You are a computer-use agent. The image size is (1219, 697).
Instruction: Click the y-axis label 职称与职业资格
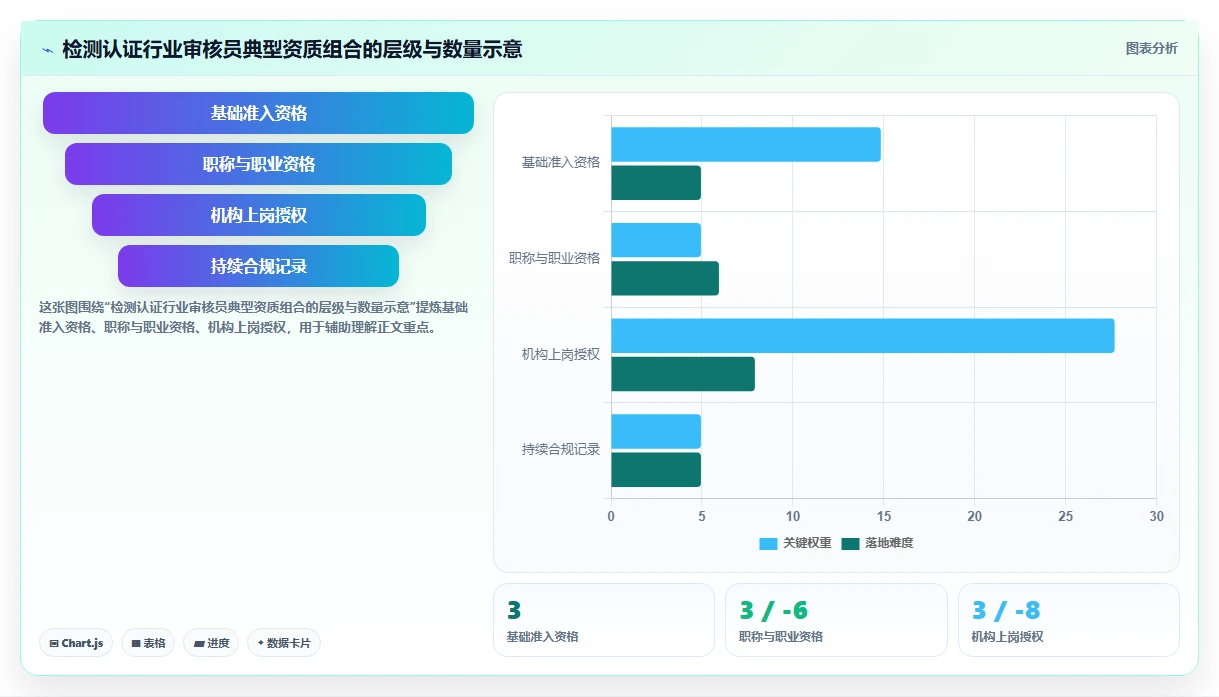(x=555, y=258)
